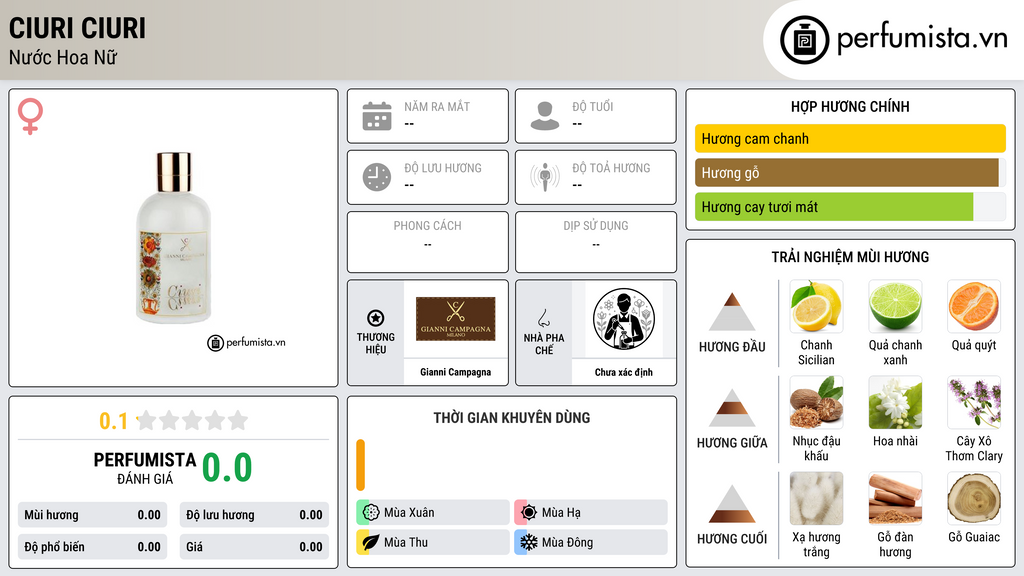Click the Hương cam chanh yellow bar
This screenshot has height=576, width=1024.
pos(850,138)
